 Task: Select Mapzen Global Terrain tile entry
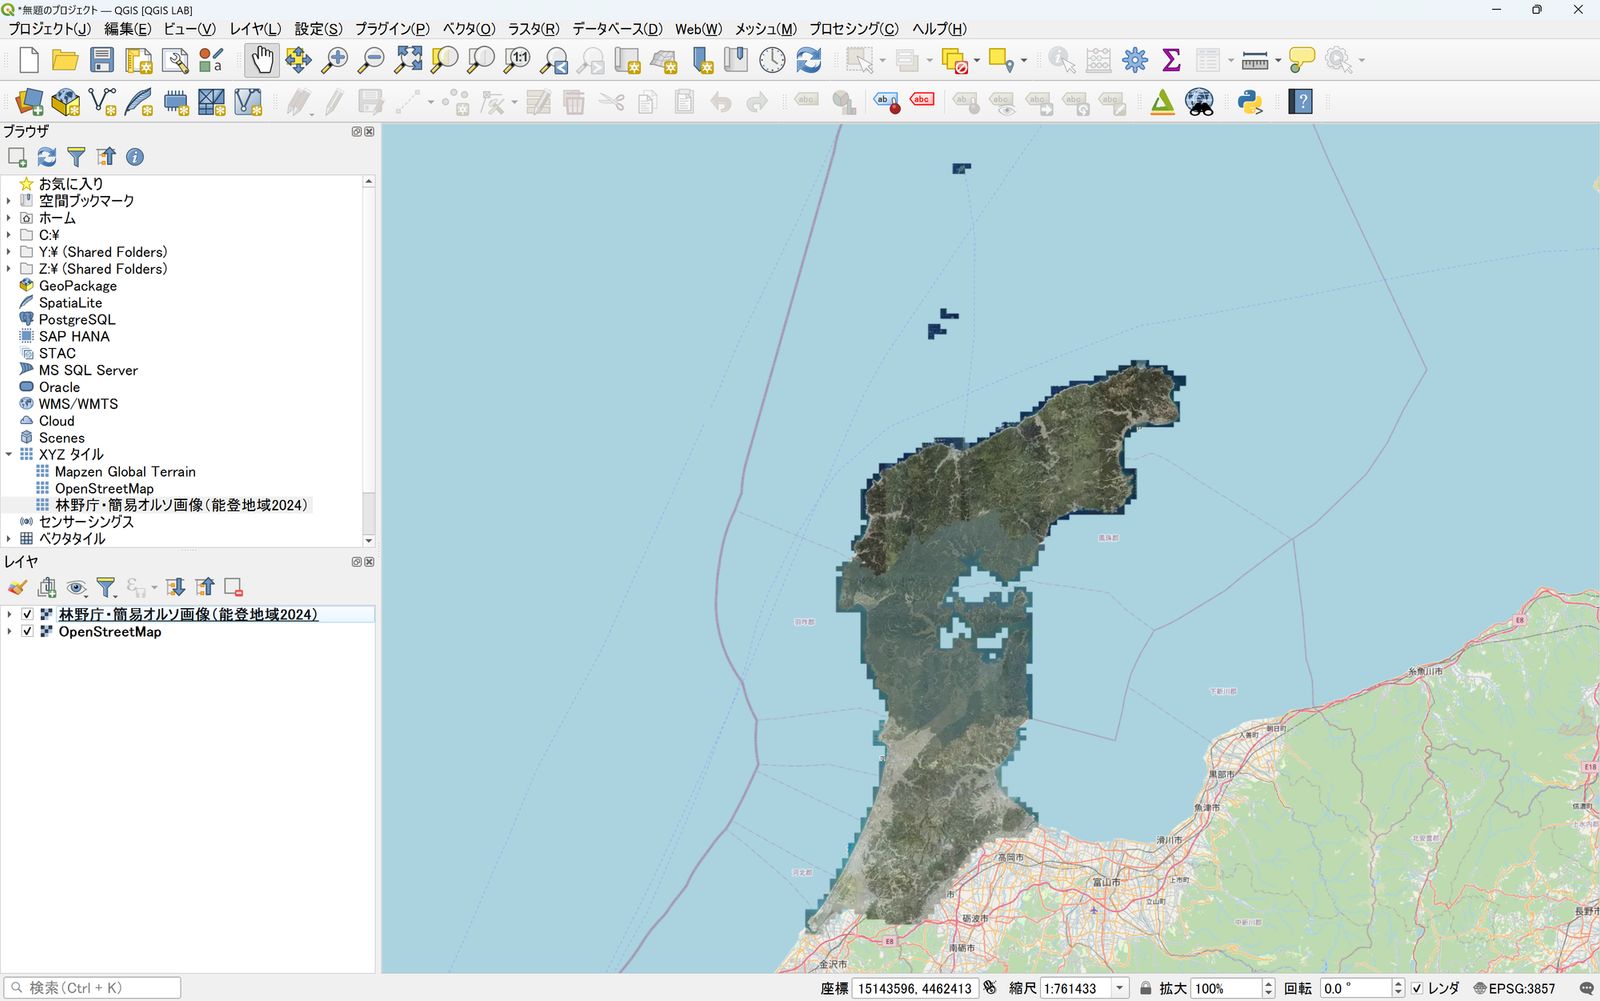click(x=125, y=471)
